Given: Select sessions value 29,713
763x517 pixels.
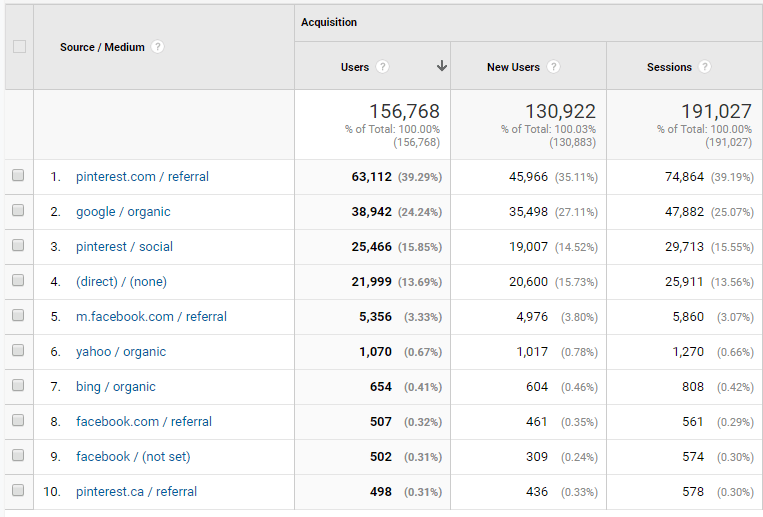Looking at the screenshot, I should point(685,247).
